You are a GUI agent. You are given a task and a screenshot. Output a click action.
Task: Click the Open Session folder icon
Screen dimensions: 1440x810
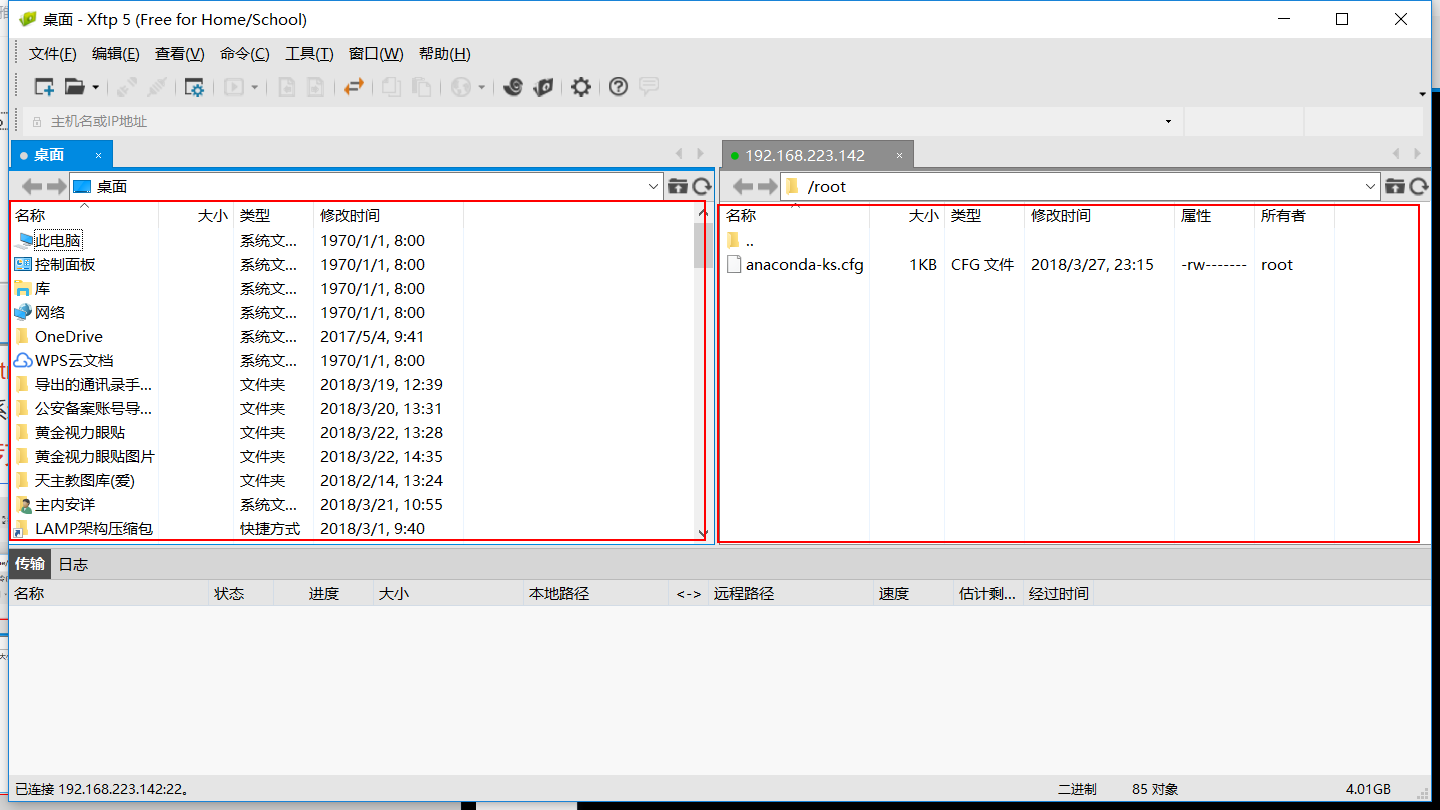click(x=75, y=87)
